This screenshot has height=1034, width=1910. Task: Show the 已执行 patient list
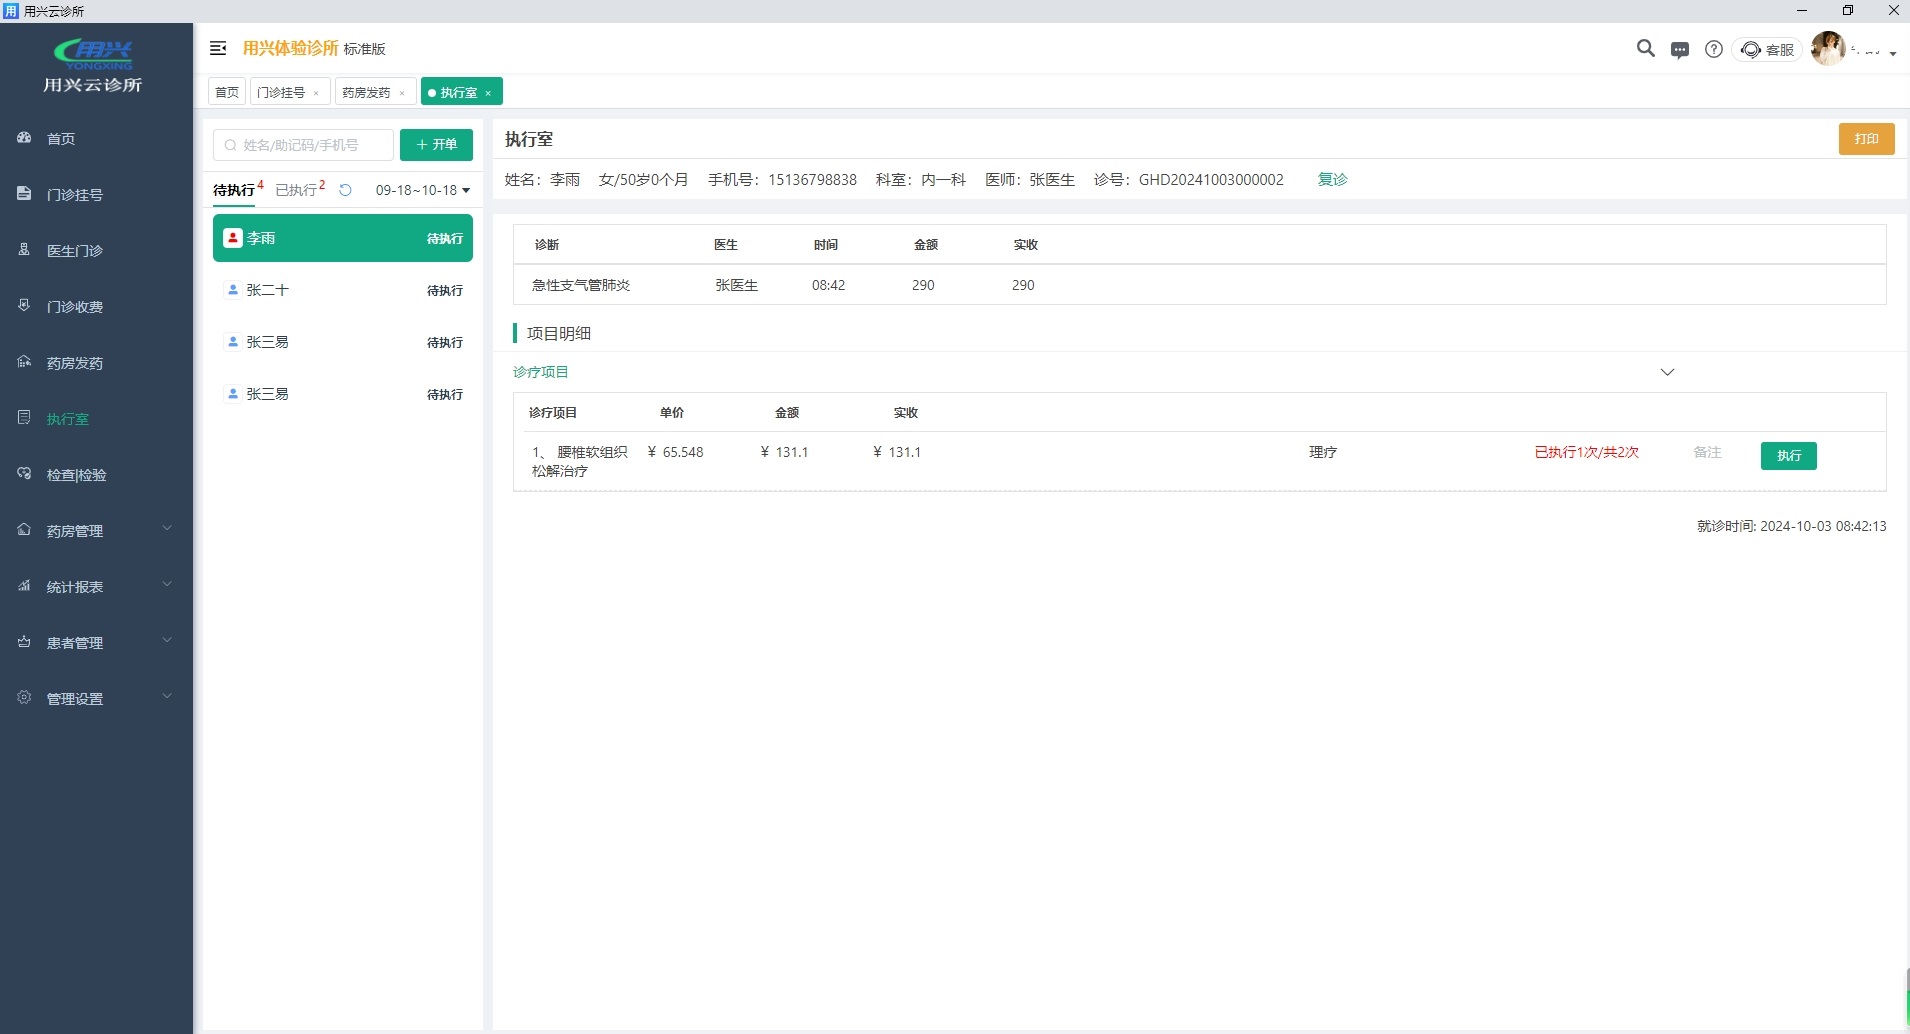[296, 190]
